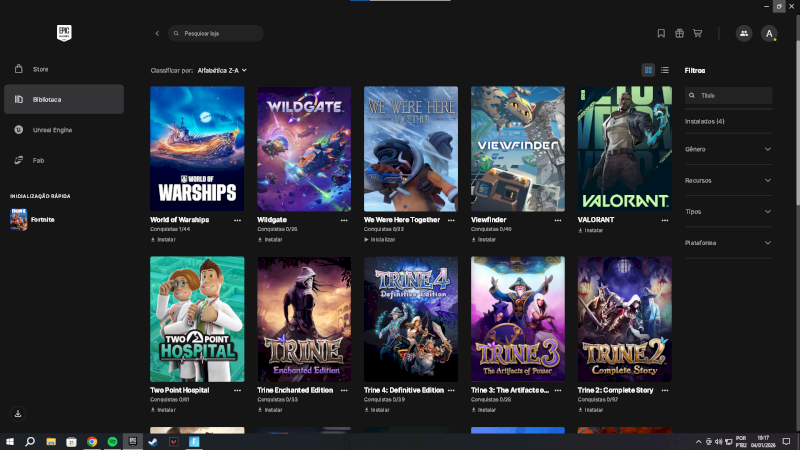Open the downloads icon in sidebar
The height and width of the screenshot is (450, 800).
tap(18, 413)
